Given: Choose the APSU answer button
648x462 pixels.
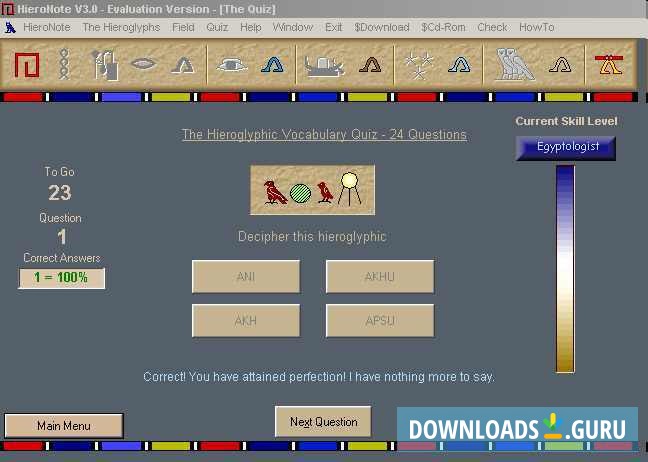Looking at the screenshot, I should (x=380, y=321).
